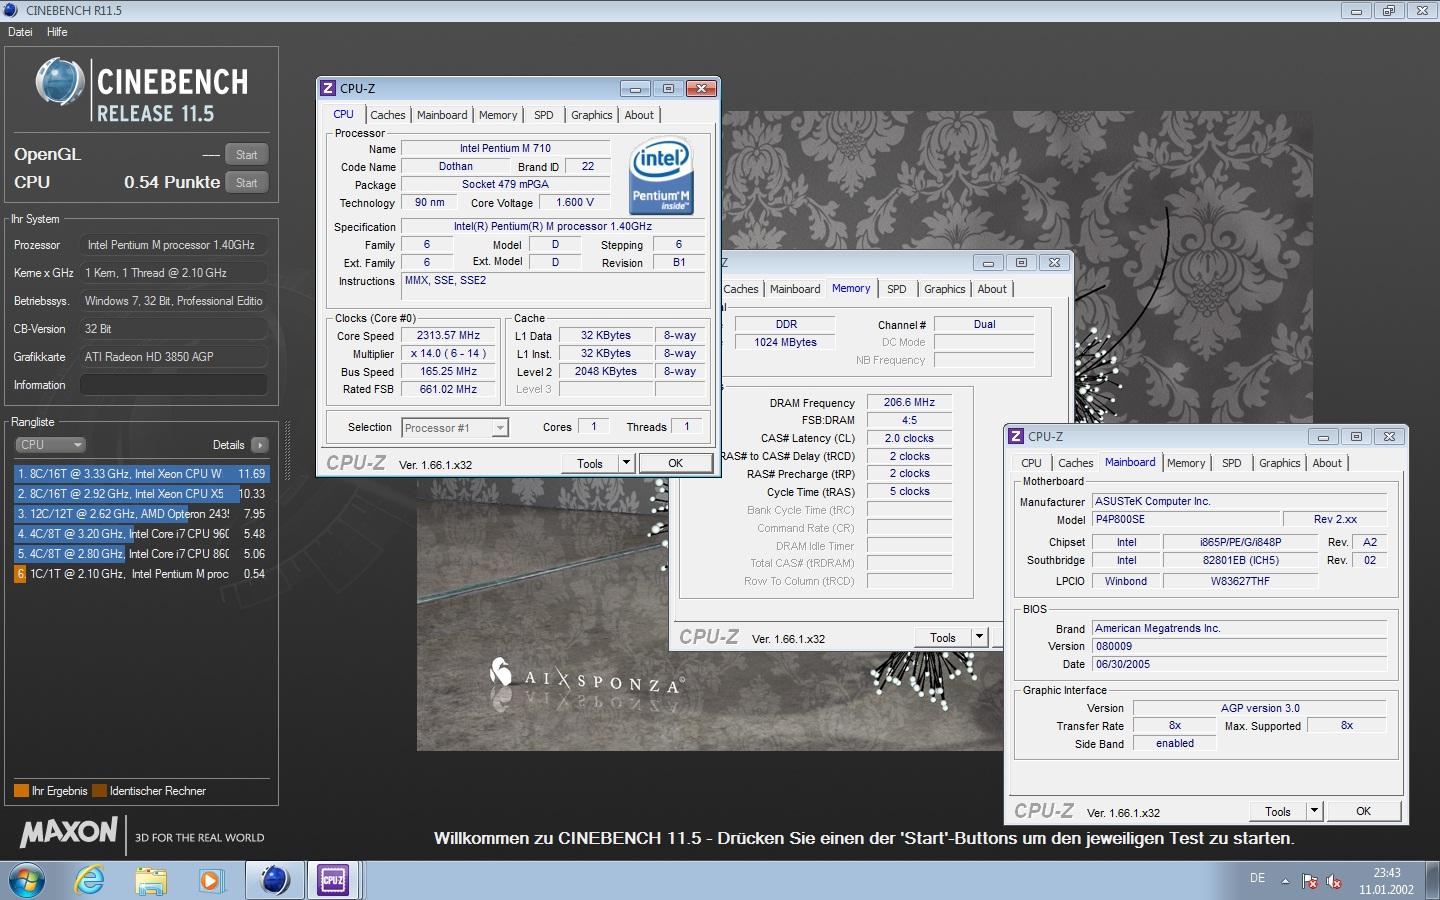The height and width of the screenshot is (900, 1440).
Task: Open Mainboard tab in CPU-Z Memory window
Action: pyautogui.click(x=795, y=289)
